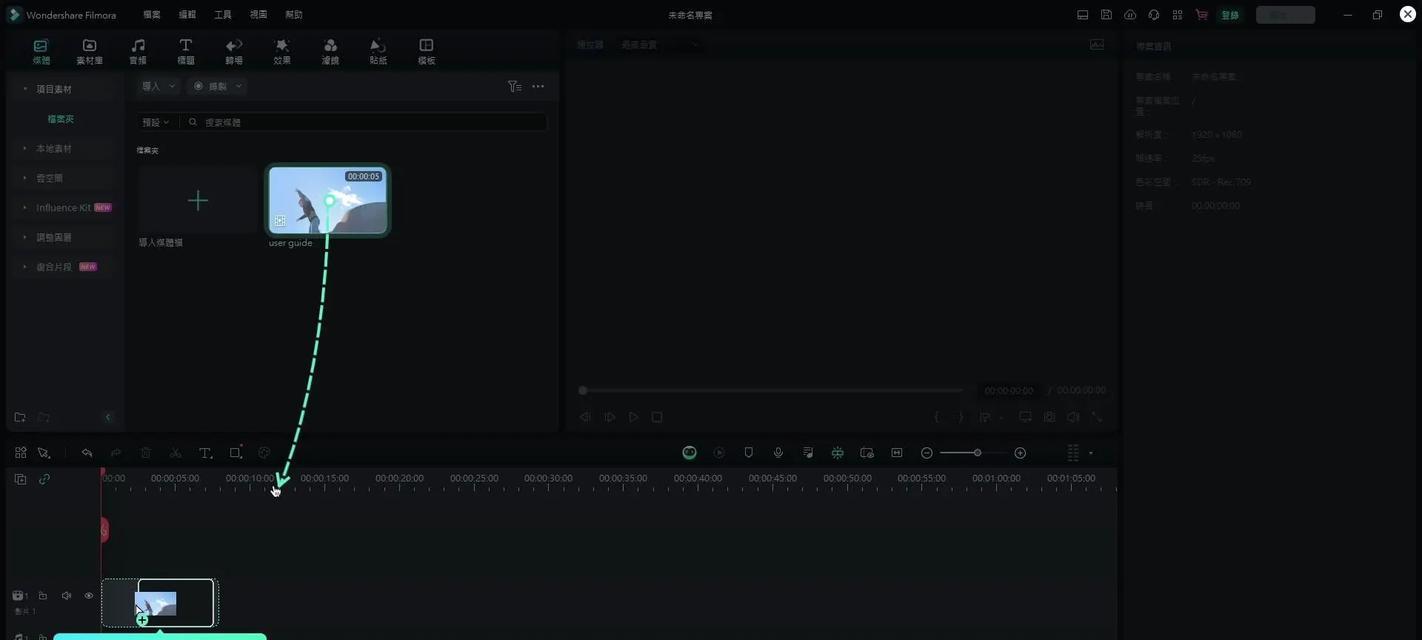Open the 編輯 menu
This screenshot has height=640, width=1422.
187,15
